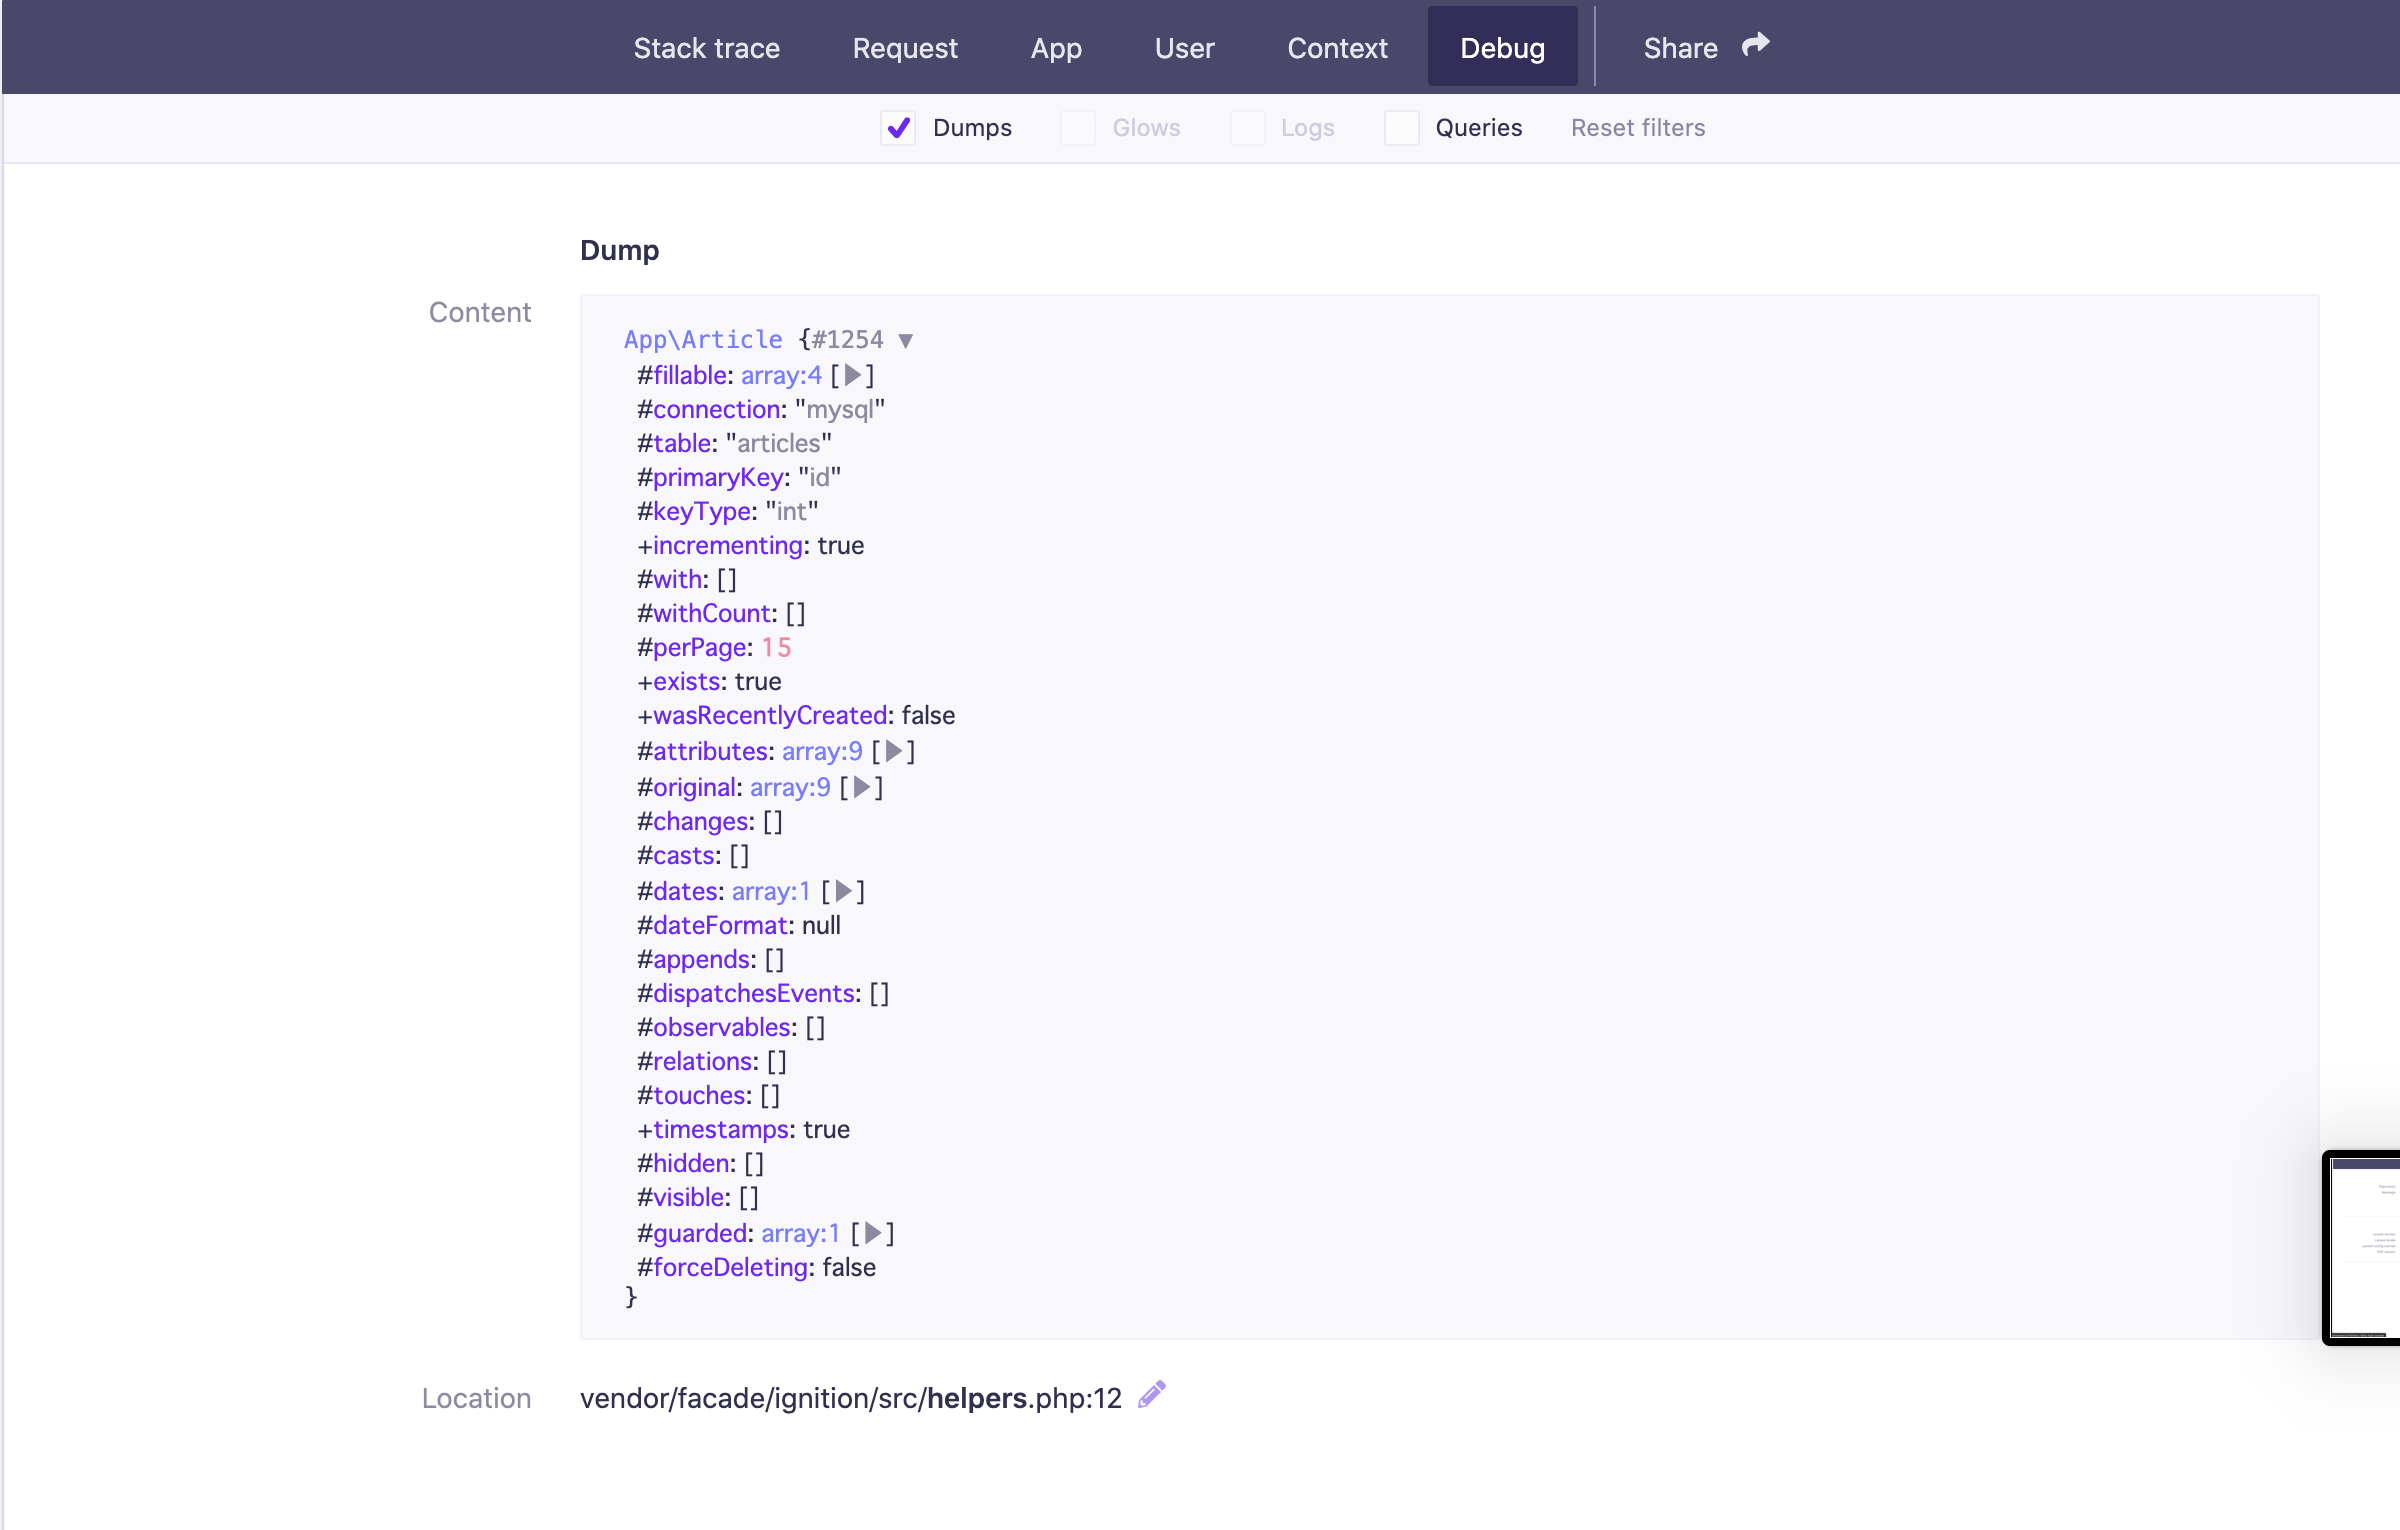Screen dimensions: 2400x1530
Task: Expand the #dates array:1
Action: click(843, 891)
